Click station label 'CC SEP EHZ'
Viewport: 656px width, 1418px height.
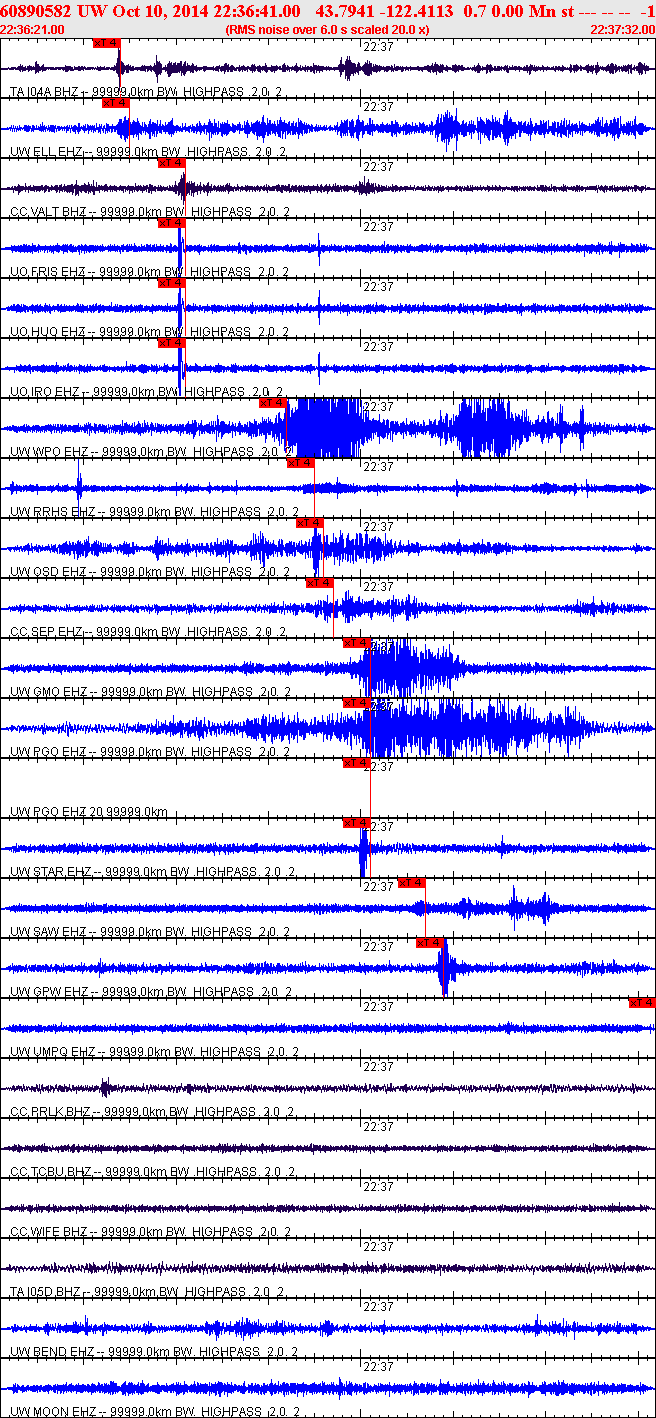tap(46, 632)
